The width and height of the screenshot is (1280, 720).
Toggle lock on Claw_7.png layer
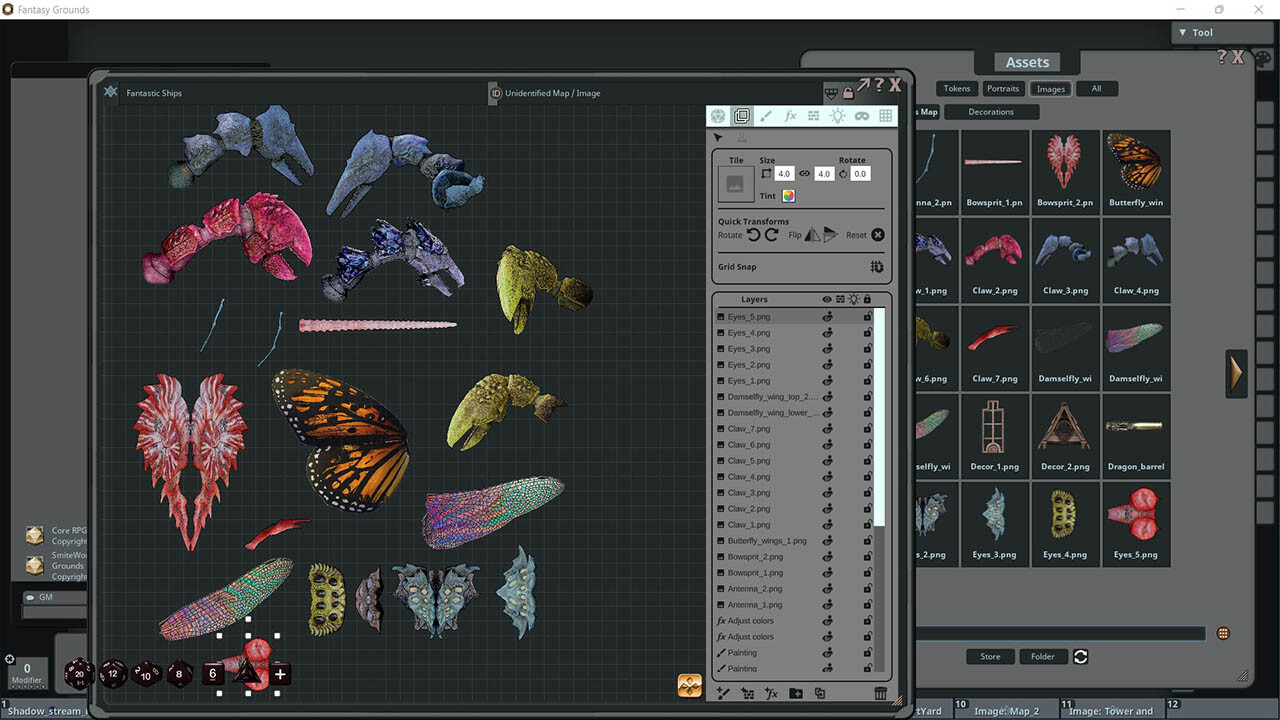pos(867,429)
